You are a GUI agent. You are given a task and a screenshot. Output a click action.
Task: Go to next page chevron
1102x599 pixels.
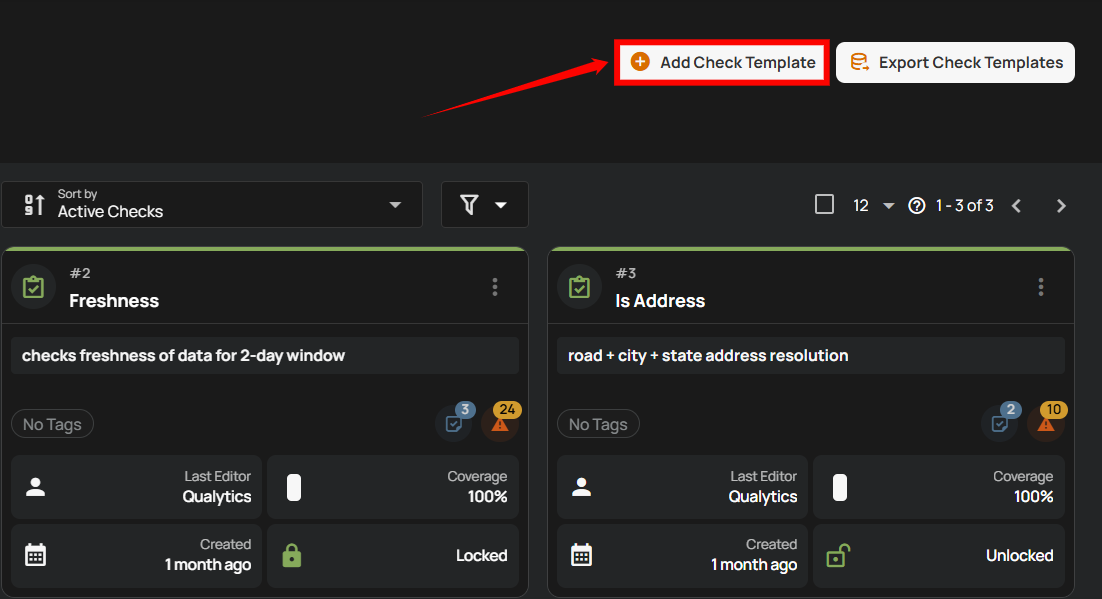(1061, 205)
